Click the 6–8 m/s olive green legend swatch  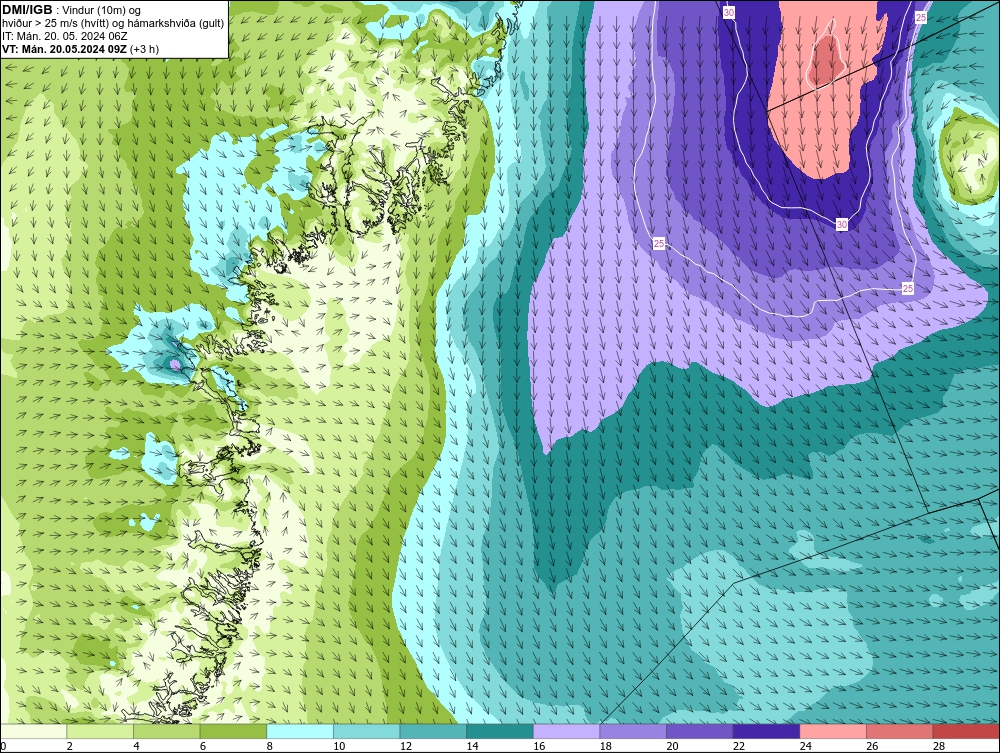(x=233, y=731)
